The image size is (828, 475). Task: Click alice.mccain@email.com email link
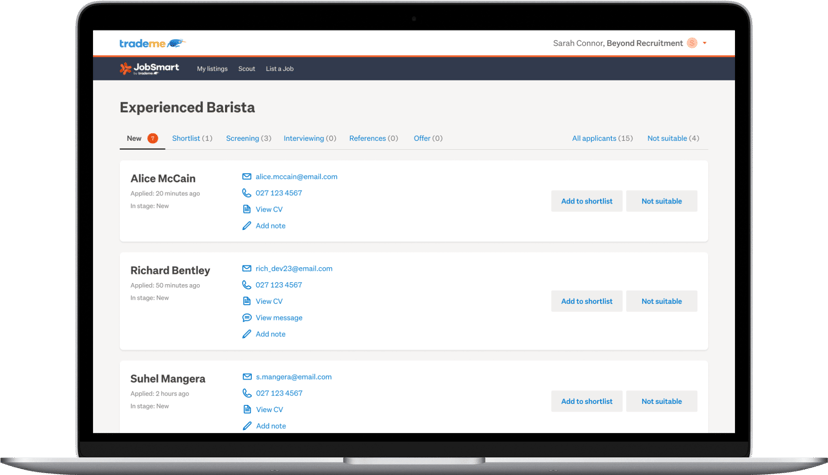pos(296,176)
